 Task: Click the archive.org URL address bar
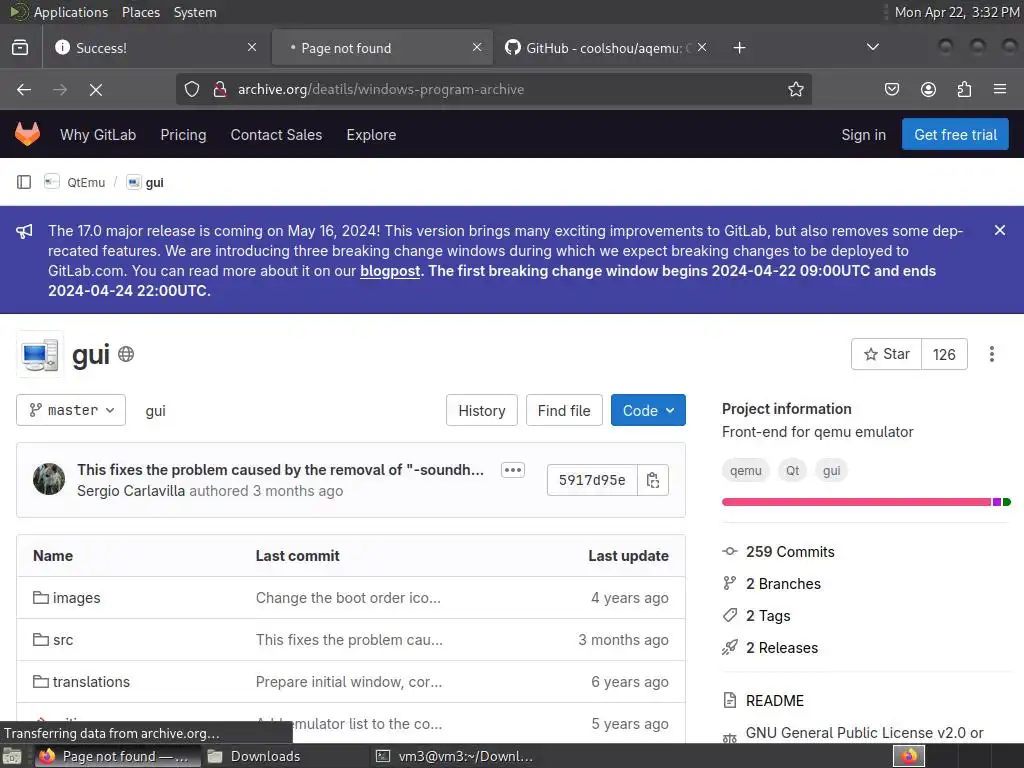(x=494, y=89)
